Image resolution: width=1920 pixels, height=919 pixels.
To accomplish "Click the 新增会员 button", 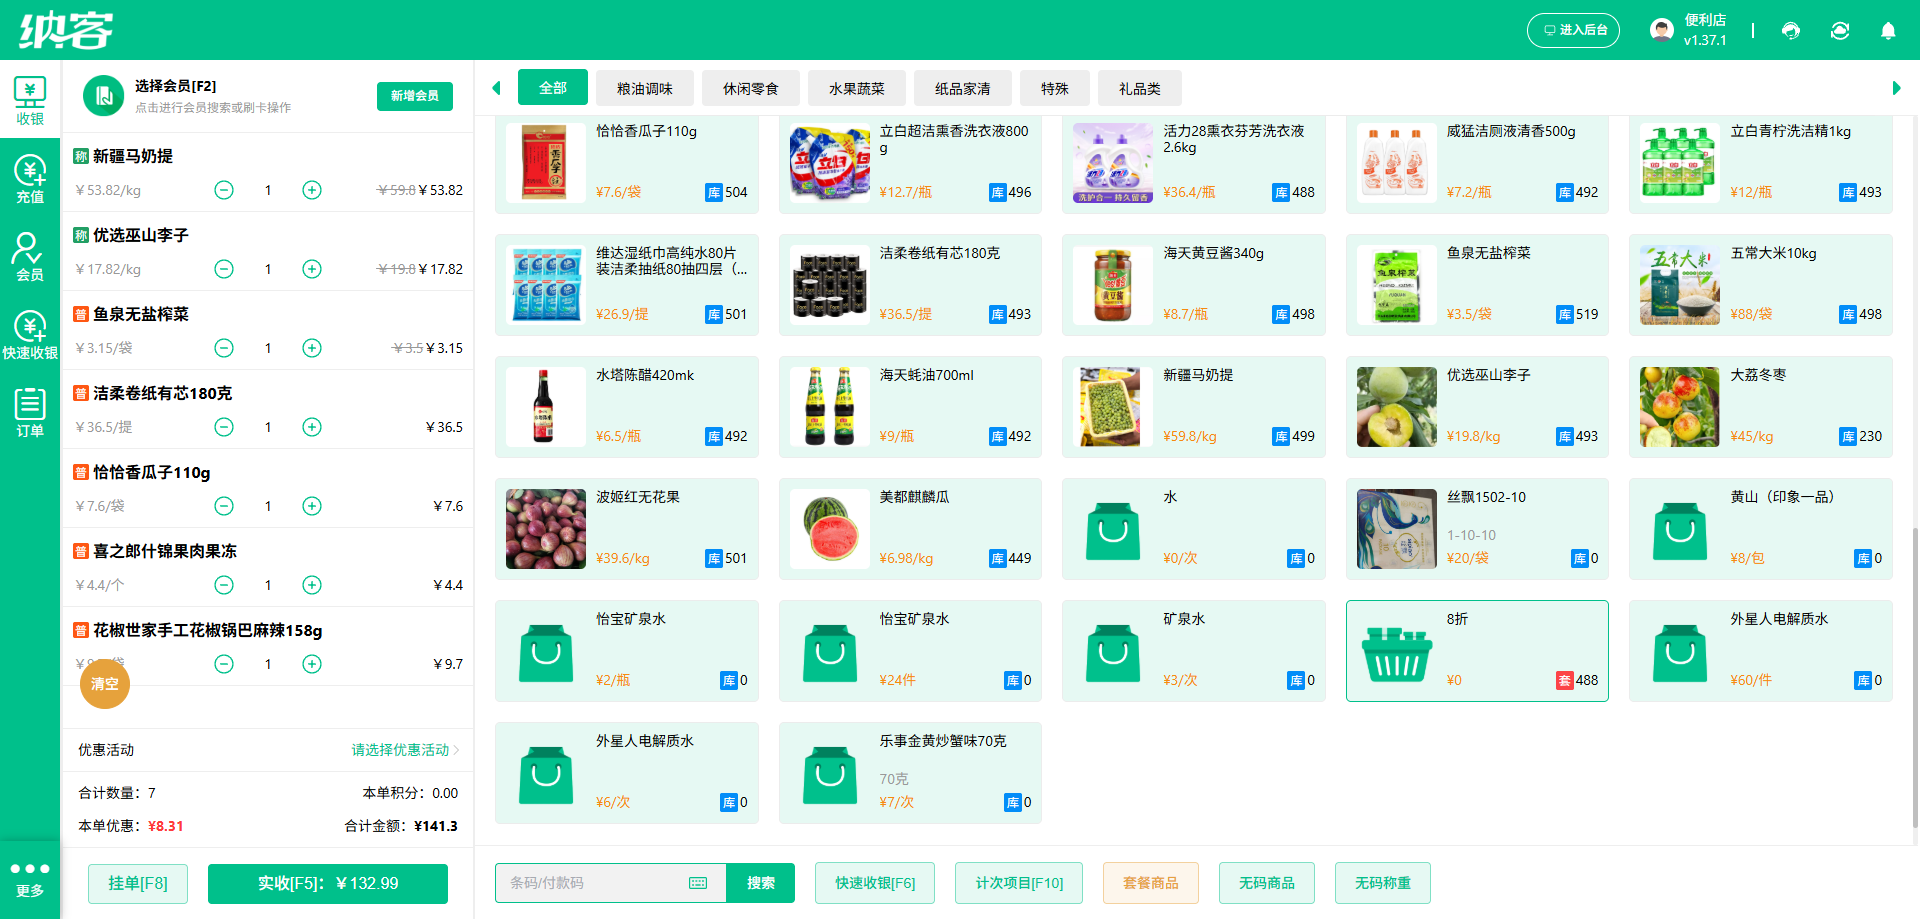I will coord(415,96).
